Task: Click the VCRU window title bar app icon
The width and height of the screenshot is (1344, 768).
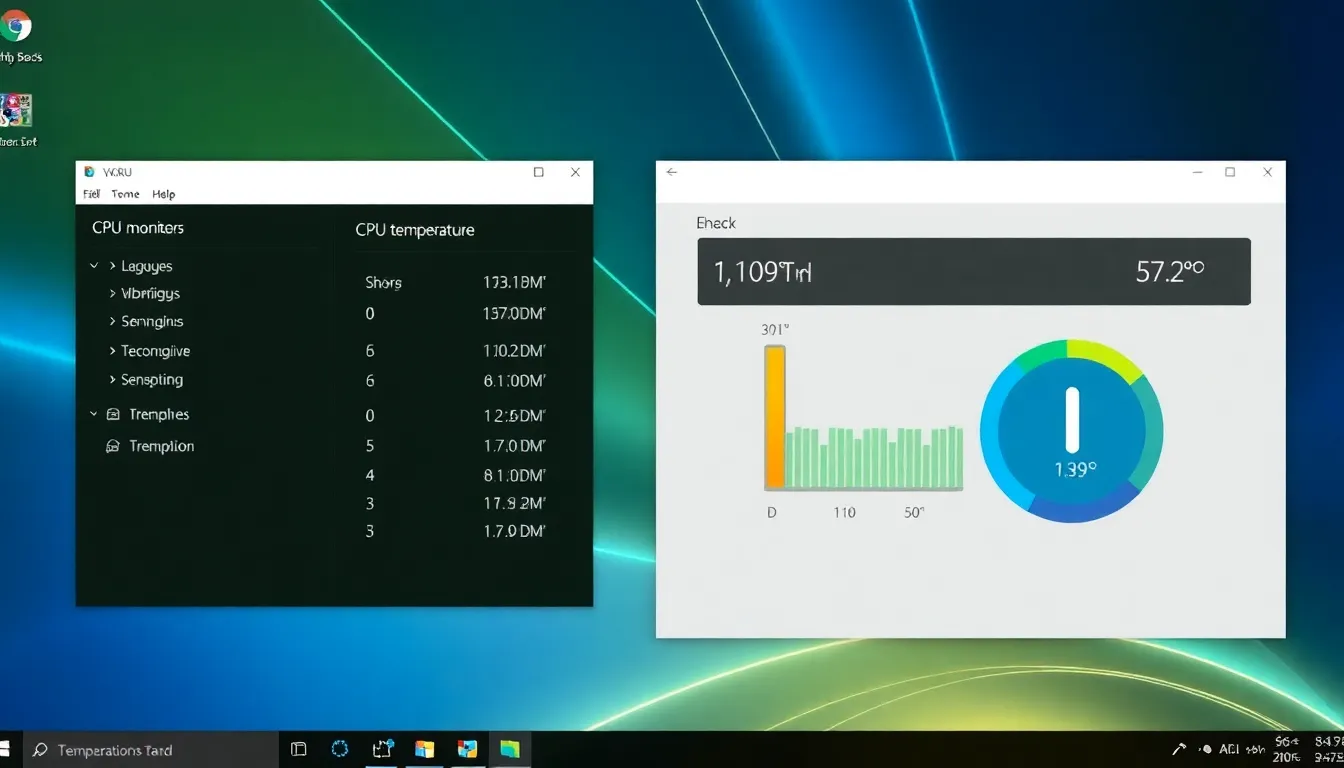Action: pyautogui.click(x=90, y=172)
